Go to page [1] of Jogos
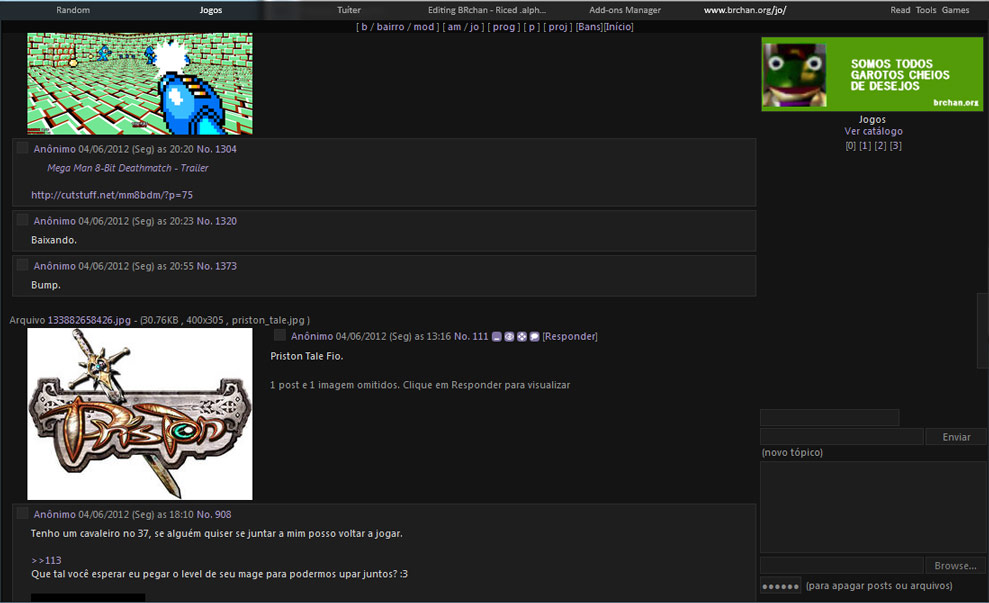 865,146
